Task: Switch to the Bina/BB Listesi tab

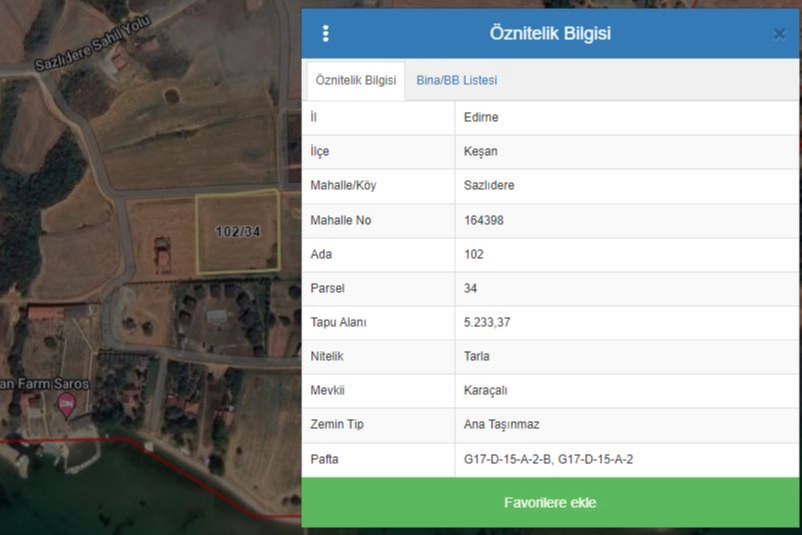Action: tap(456, 80)
